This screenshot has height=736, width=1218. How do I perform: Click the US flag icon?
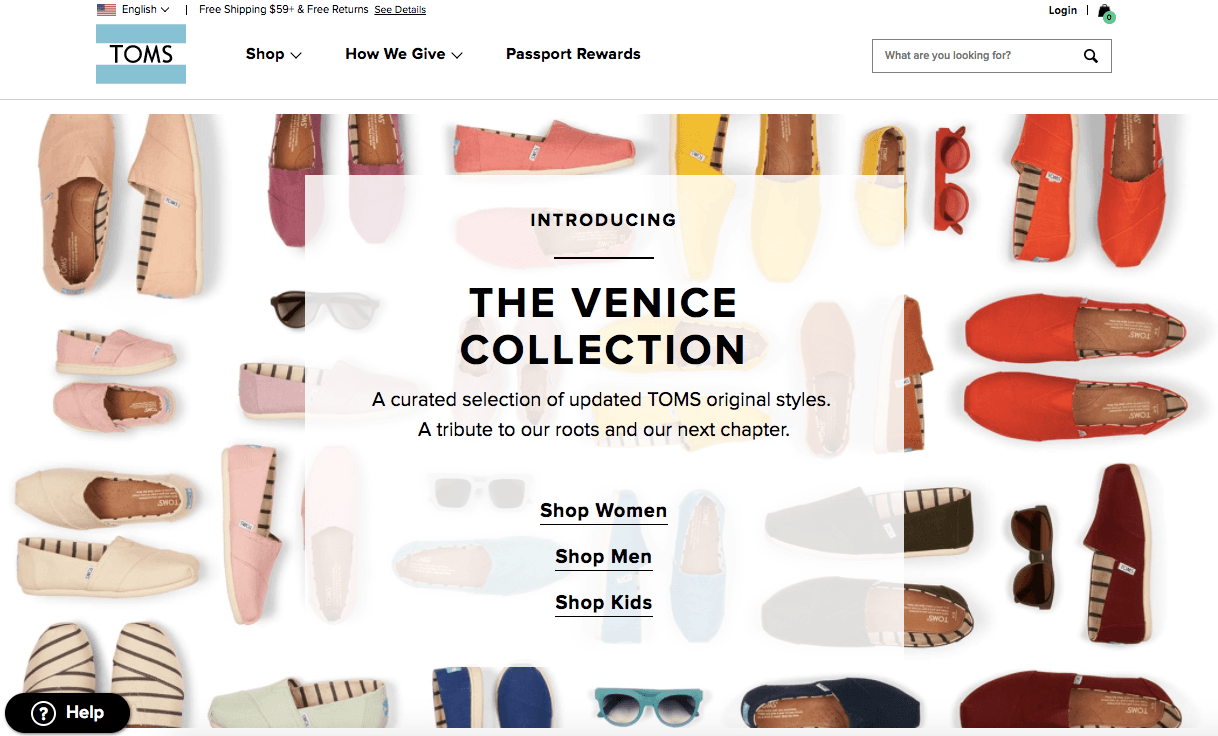pyautogui.click(x=106, y=10)
